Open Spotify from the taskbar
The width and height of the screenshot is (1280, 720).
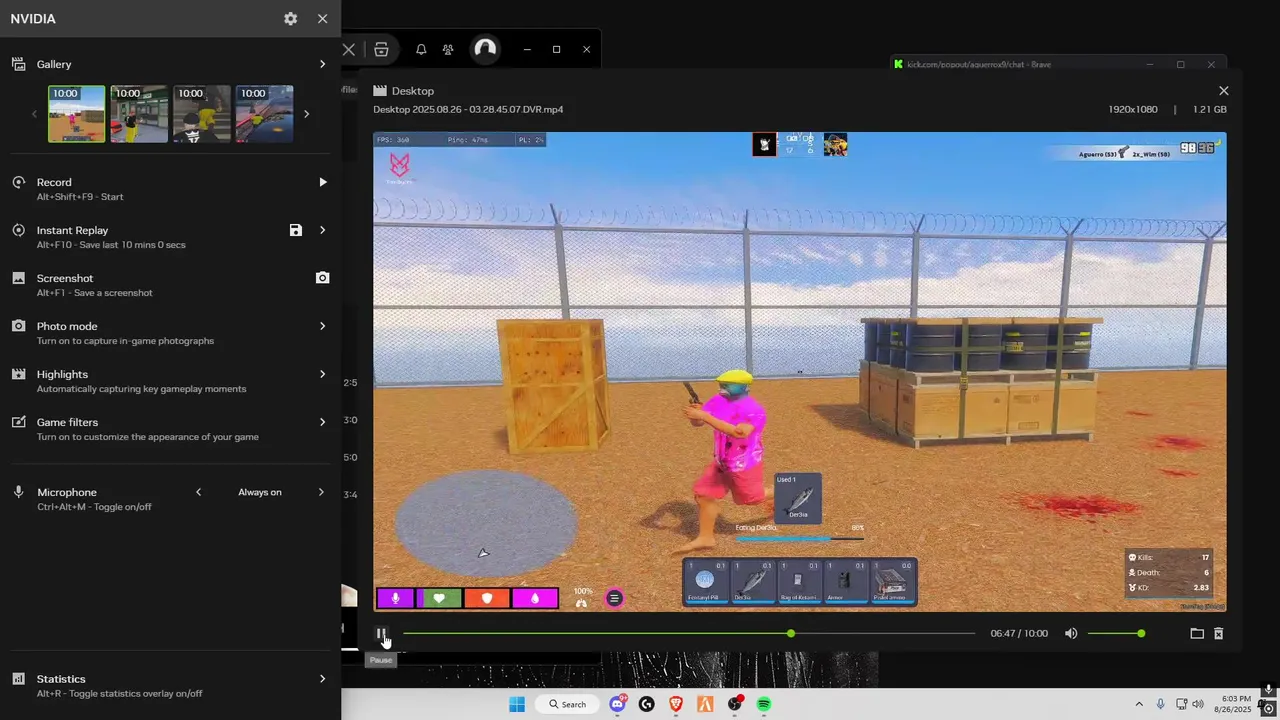point(764,704)
